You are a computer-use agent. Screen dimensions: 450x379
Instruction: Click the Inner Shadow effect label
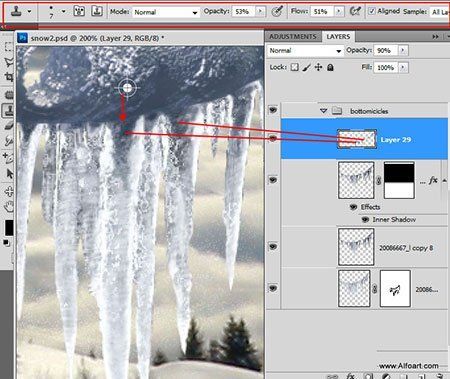[394, 219]
